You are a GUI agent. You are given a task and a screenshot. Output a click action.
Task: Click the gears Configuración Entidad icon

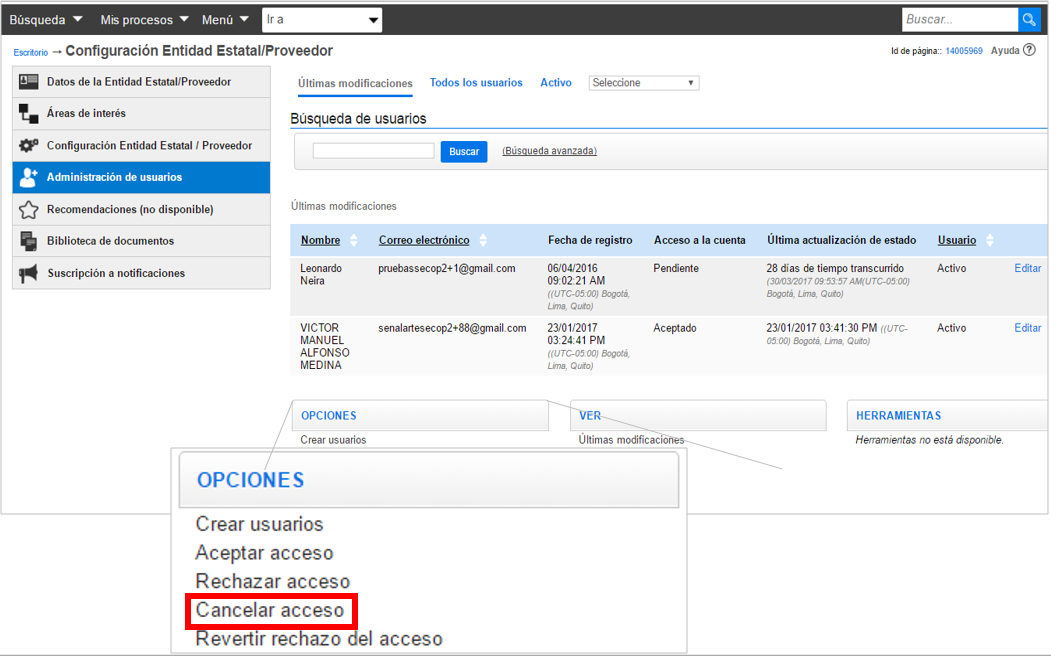tap(29, 146)
